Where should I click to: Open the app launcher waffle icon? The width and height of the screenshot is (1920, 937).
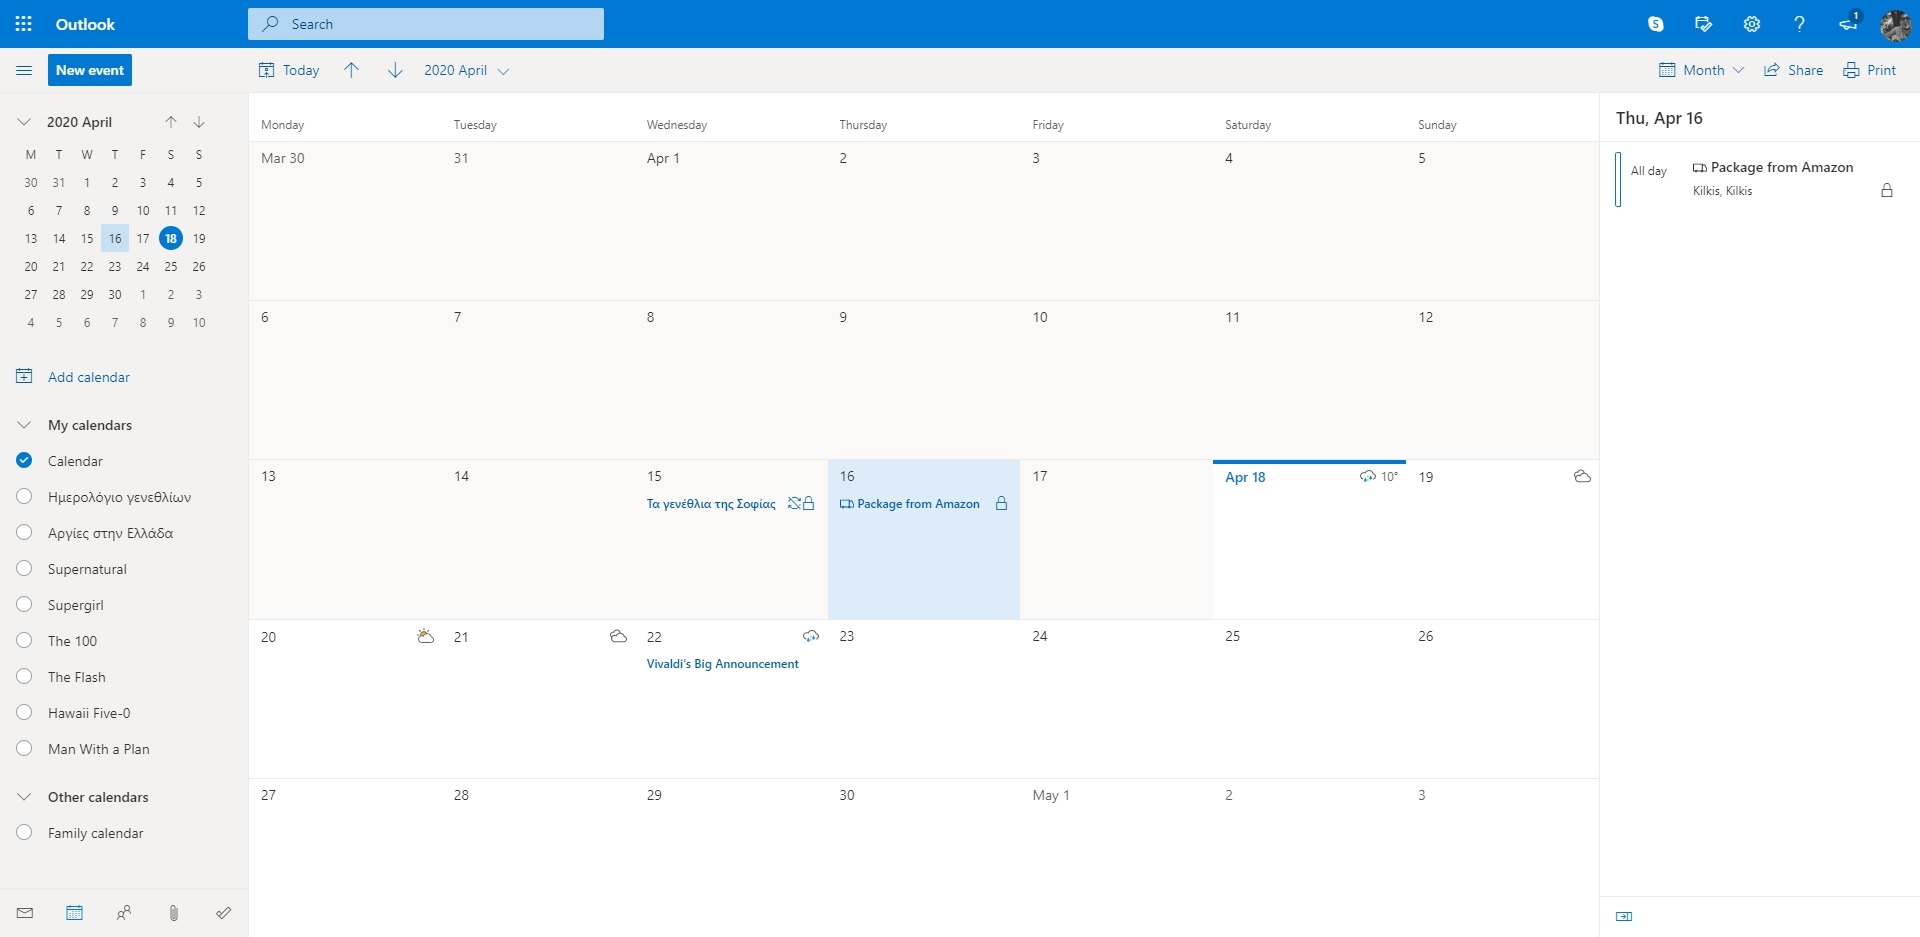24,24
